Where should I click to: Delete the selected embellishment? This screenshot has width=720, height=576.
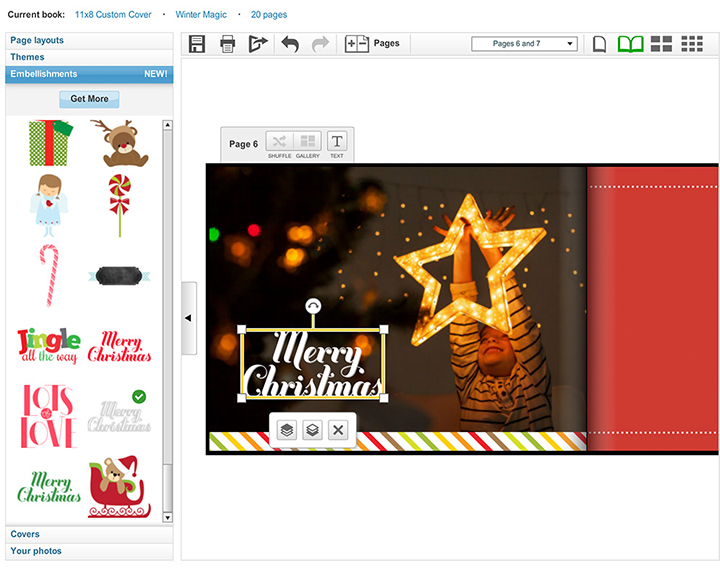(x=338, y=430)
